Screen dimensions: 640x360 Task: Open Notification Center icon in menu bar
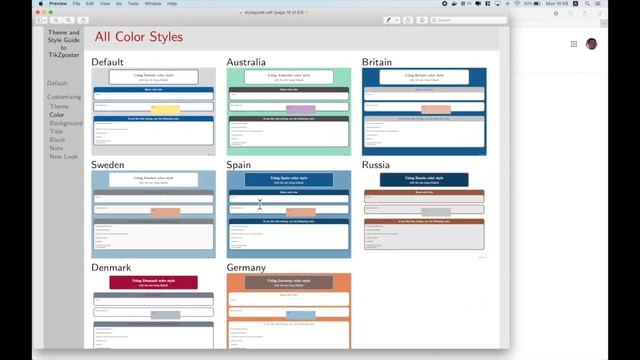coord(598,4)
